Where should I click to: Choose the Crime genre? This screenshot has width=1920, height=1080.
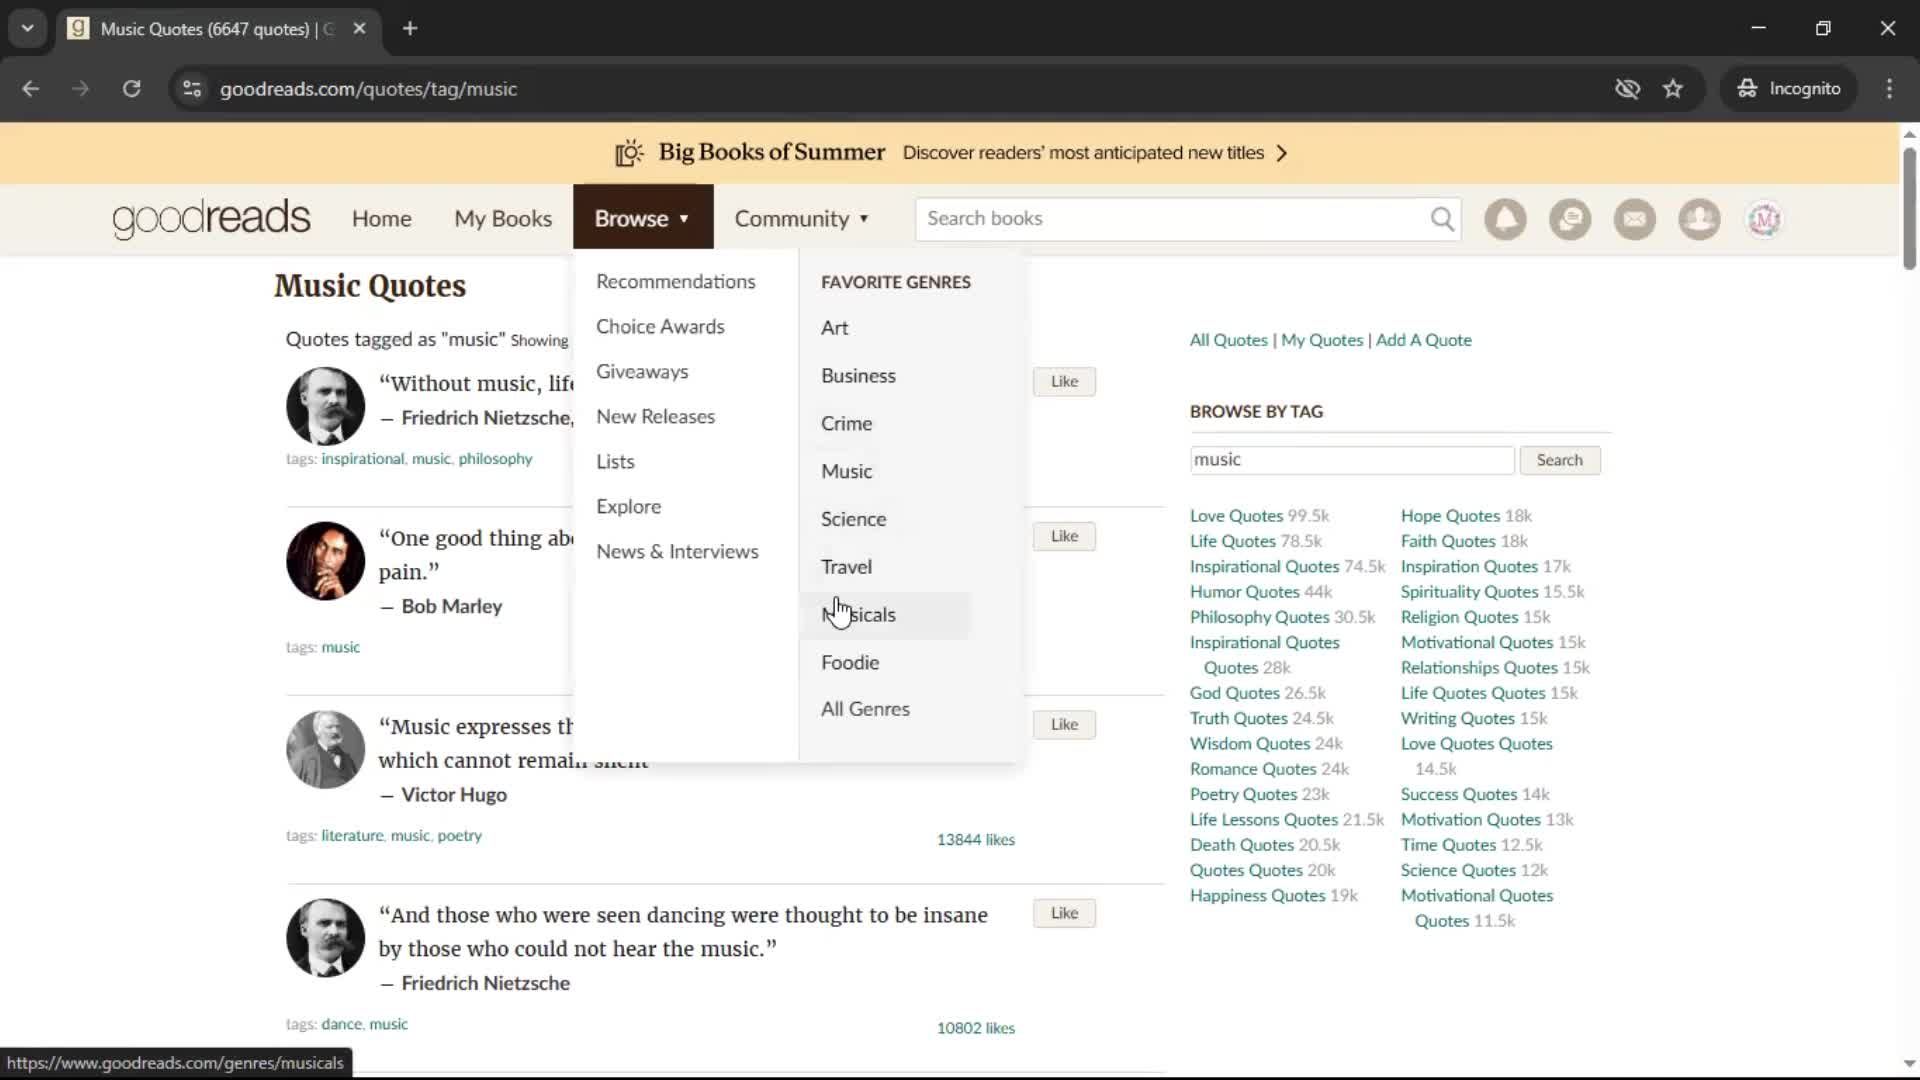pyautogui.click(x=846, y=424)
